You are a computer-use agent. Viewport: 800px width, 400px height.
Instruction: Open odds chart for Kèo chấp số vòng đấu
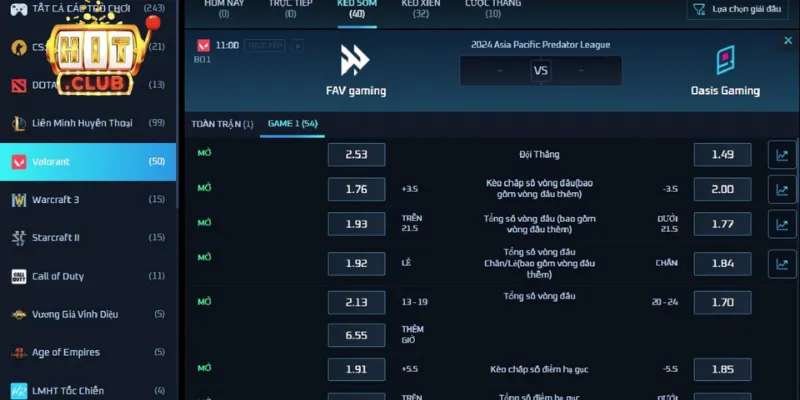(782, 189)
